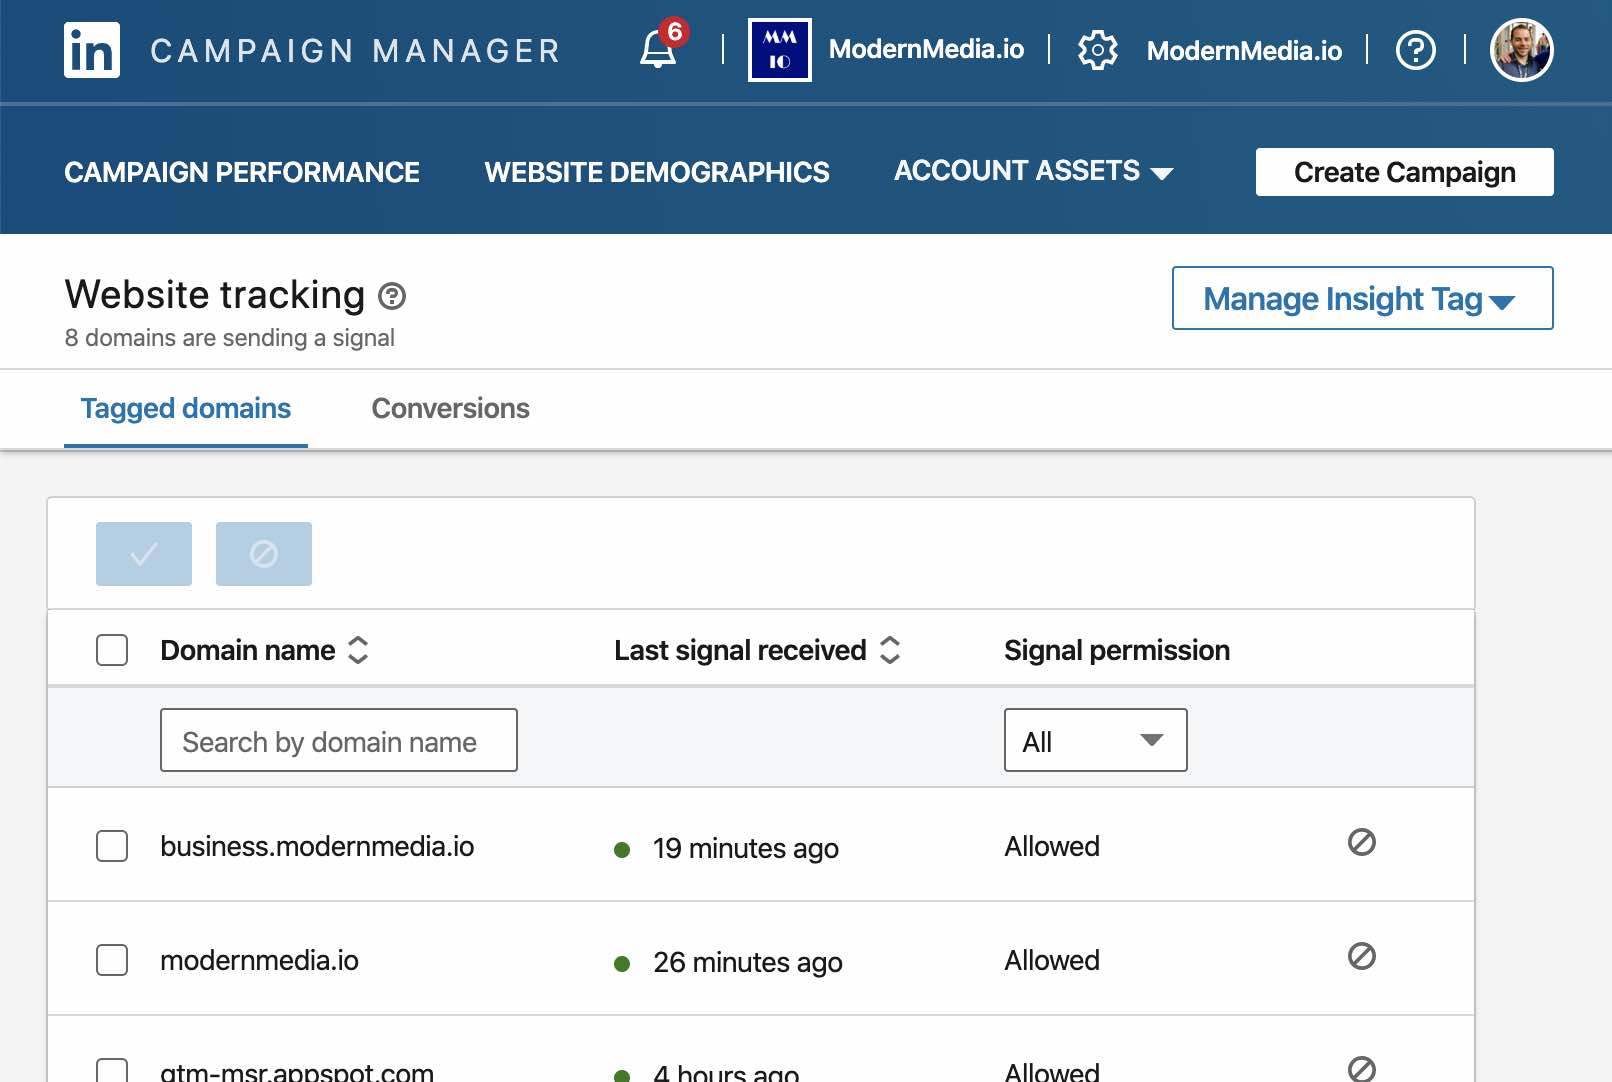Click the ModernMedia.io MM IO logo
1612x1082 pixels.
780,50
